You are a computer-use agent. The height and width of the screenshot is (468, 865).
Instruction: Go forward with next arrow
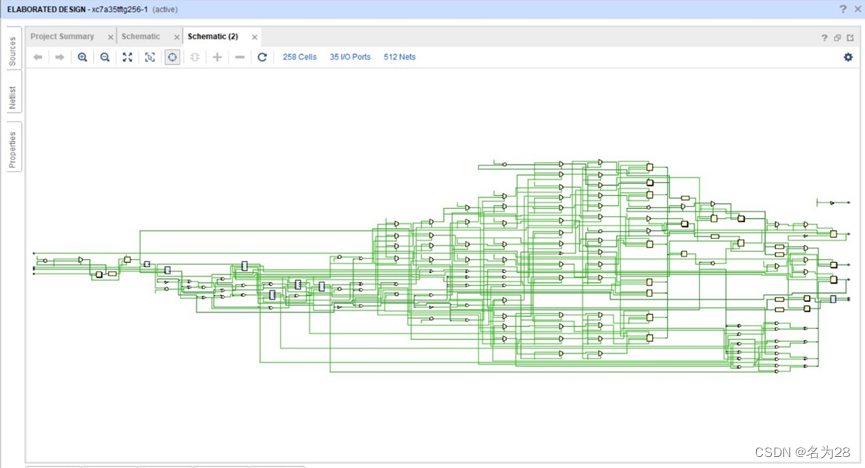point(60,57)
